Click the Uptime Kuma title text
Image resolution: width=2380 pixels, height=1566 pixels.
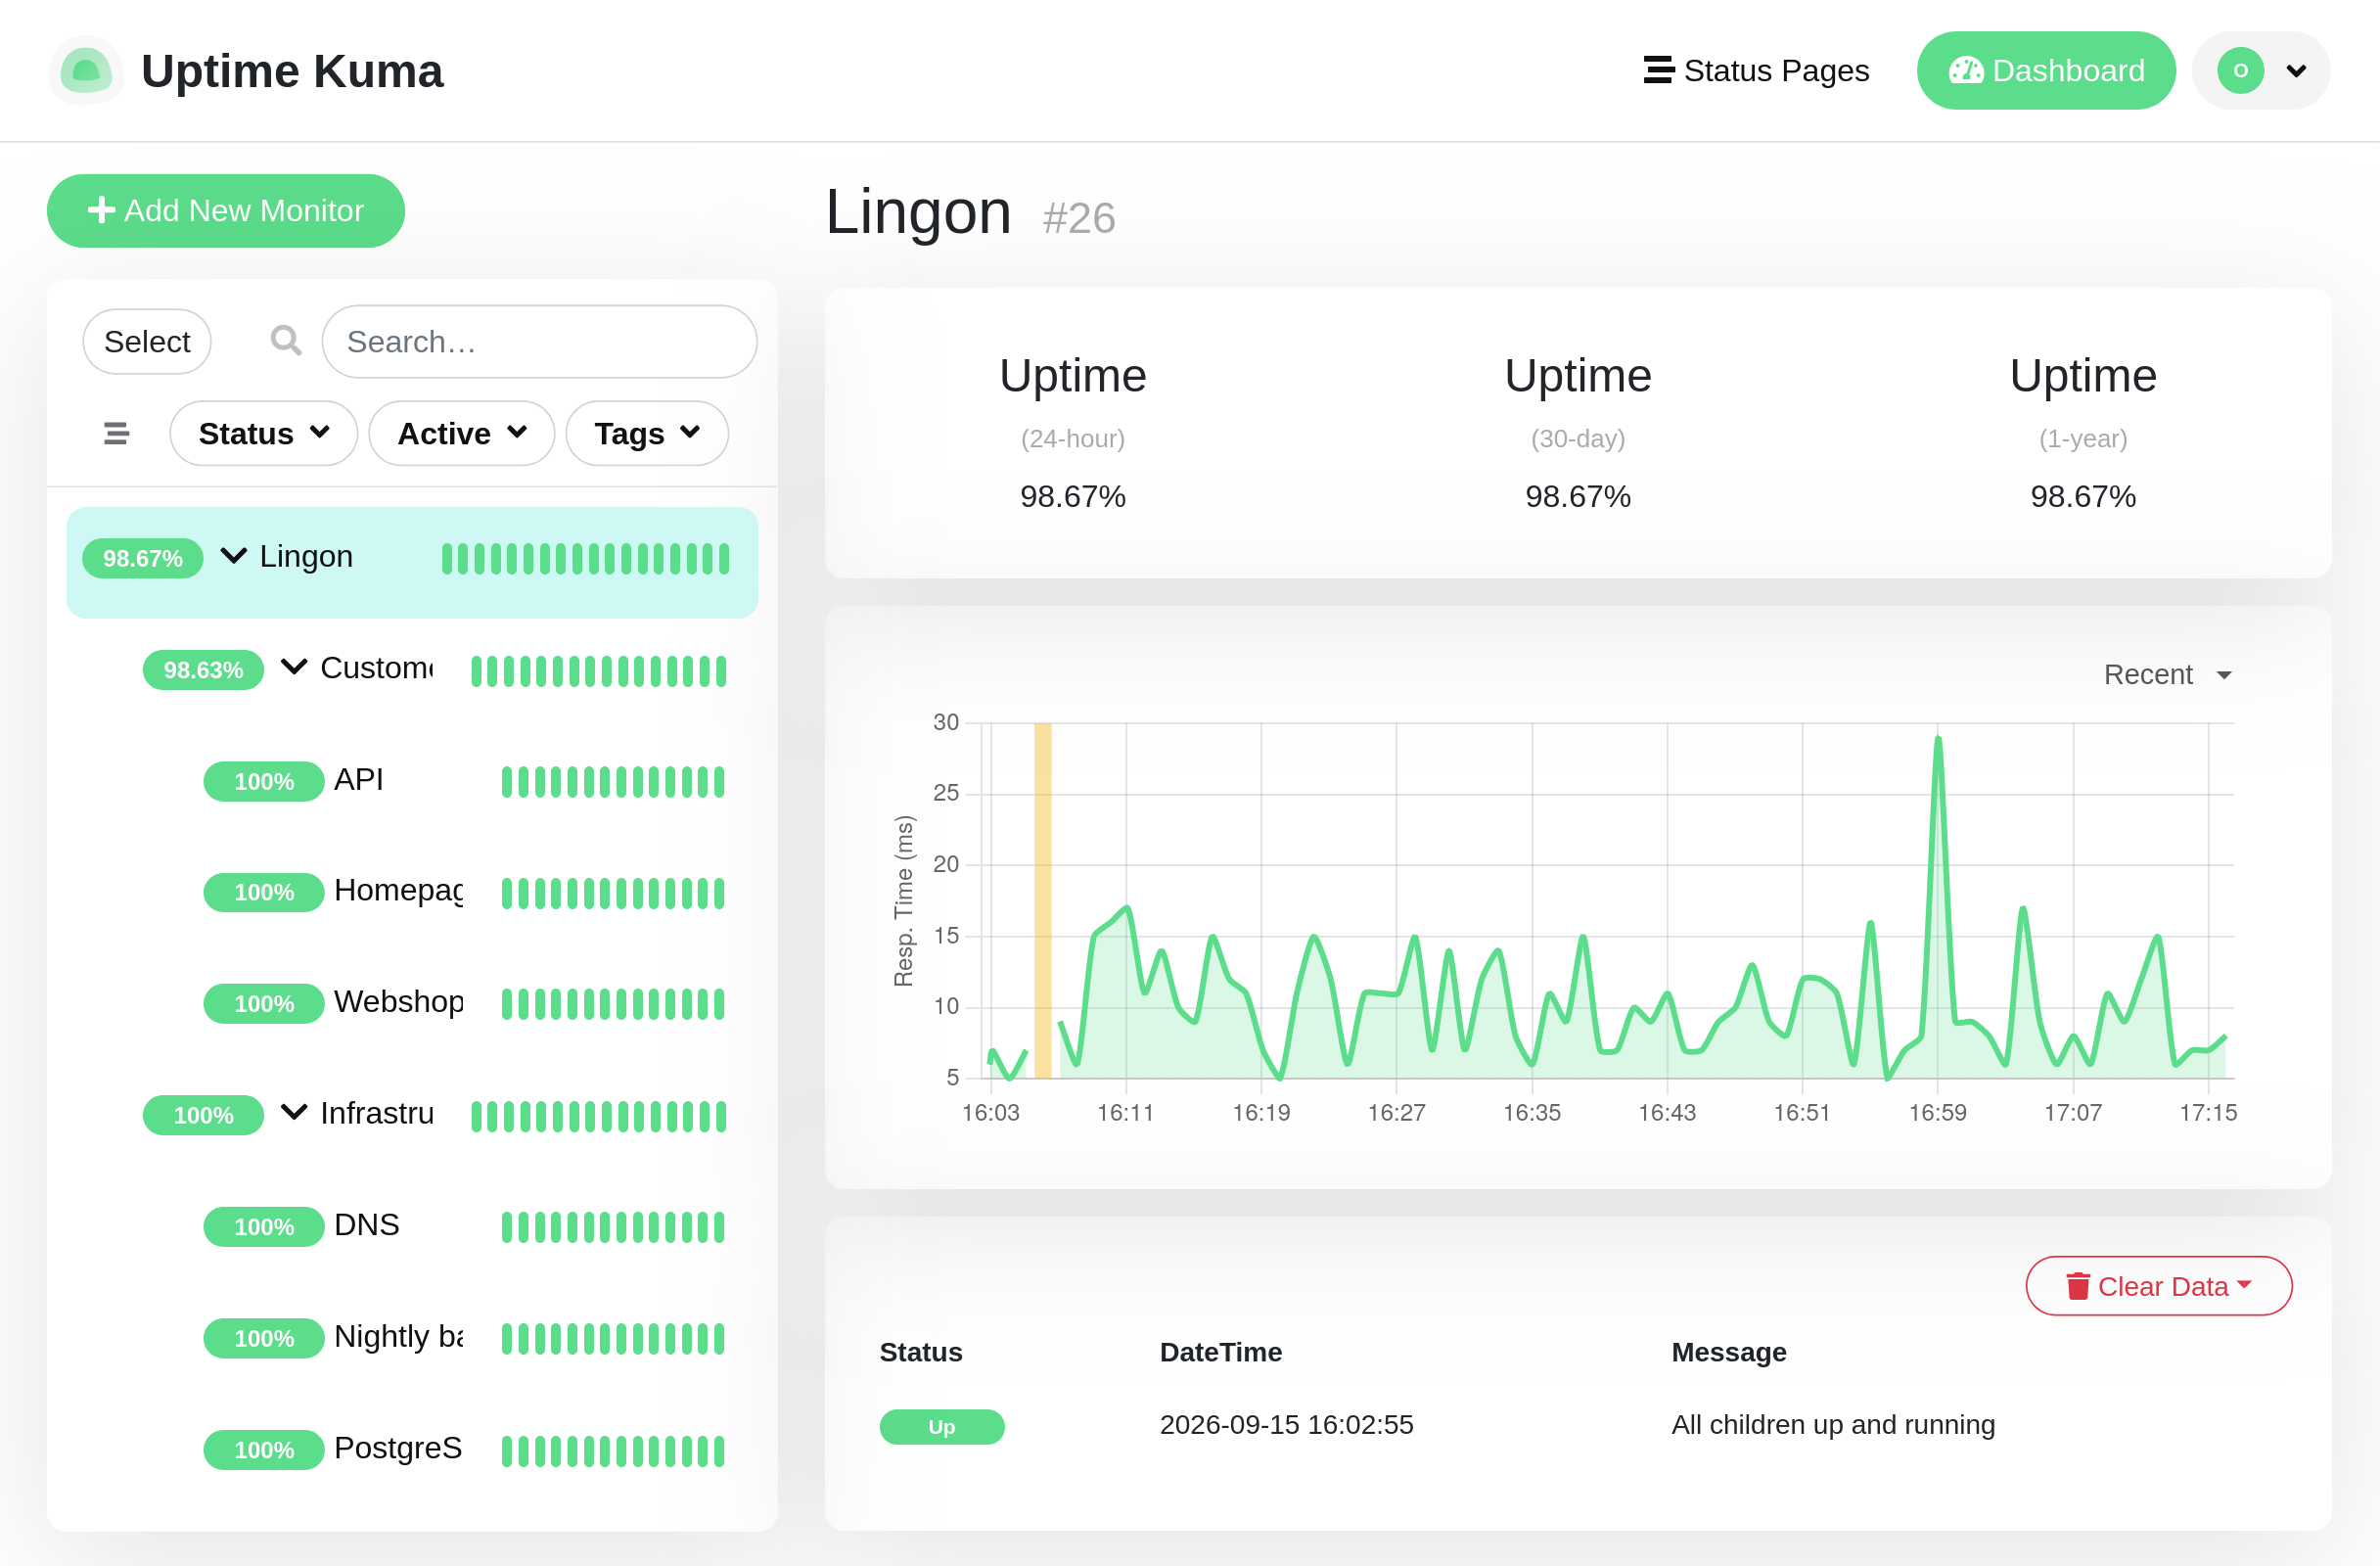[292, 71]
